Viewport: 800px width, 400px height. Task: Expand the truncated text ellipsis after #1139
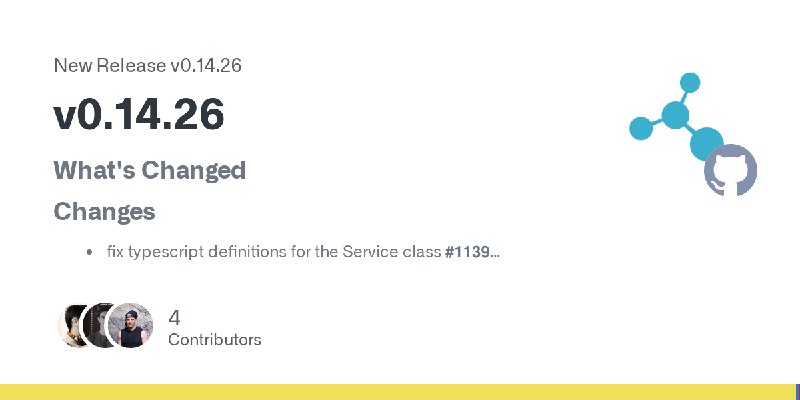495,253
